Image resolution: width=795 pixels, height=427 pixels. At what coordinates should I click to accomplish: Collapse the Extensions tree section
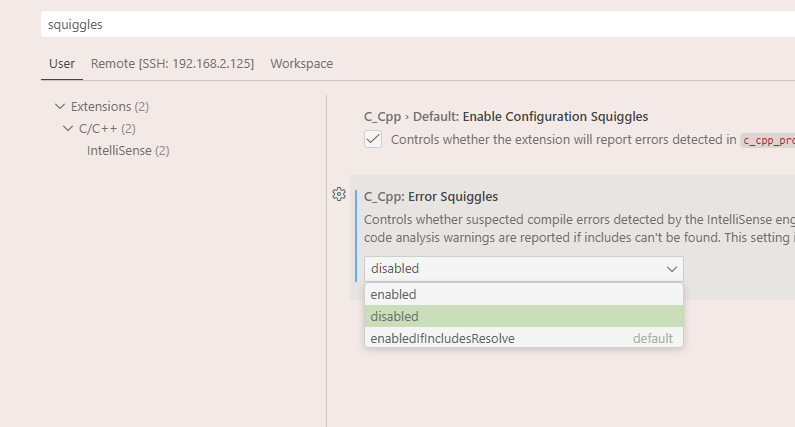point(61,106)
